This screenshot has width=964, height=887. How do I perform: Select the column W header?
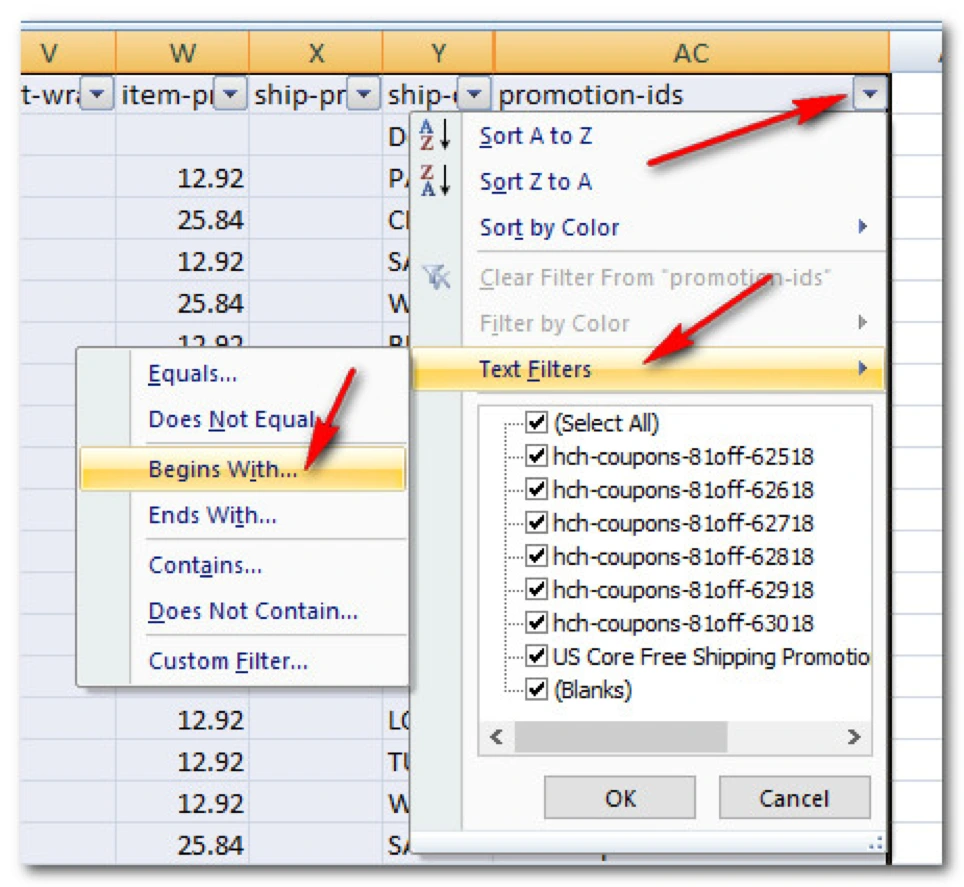click(x=182, y=52)
